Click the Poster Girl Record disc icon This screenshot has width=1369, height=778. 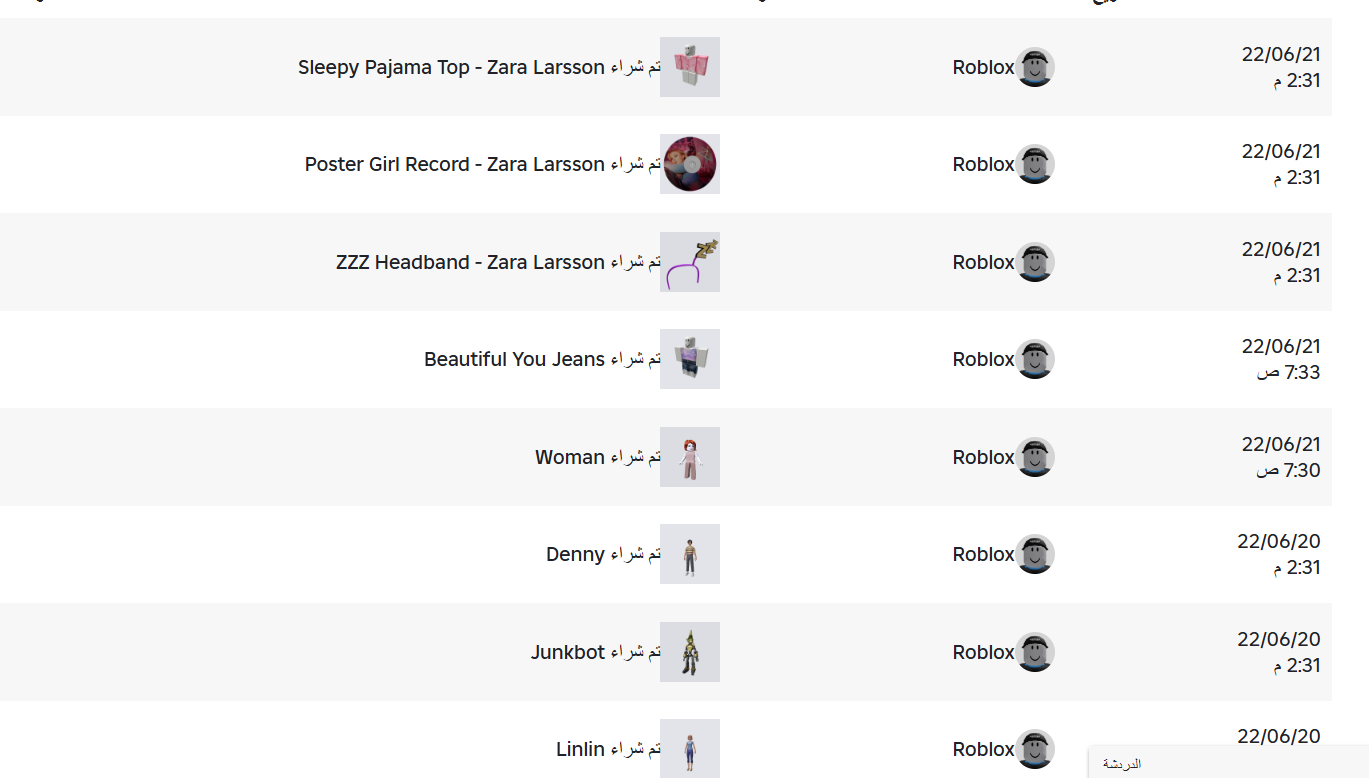(x=690, y=164)
